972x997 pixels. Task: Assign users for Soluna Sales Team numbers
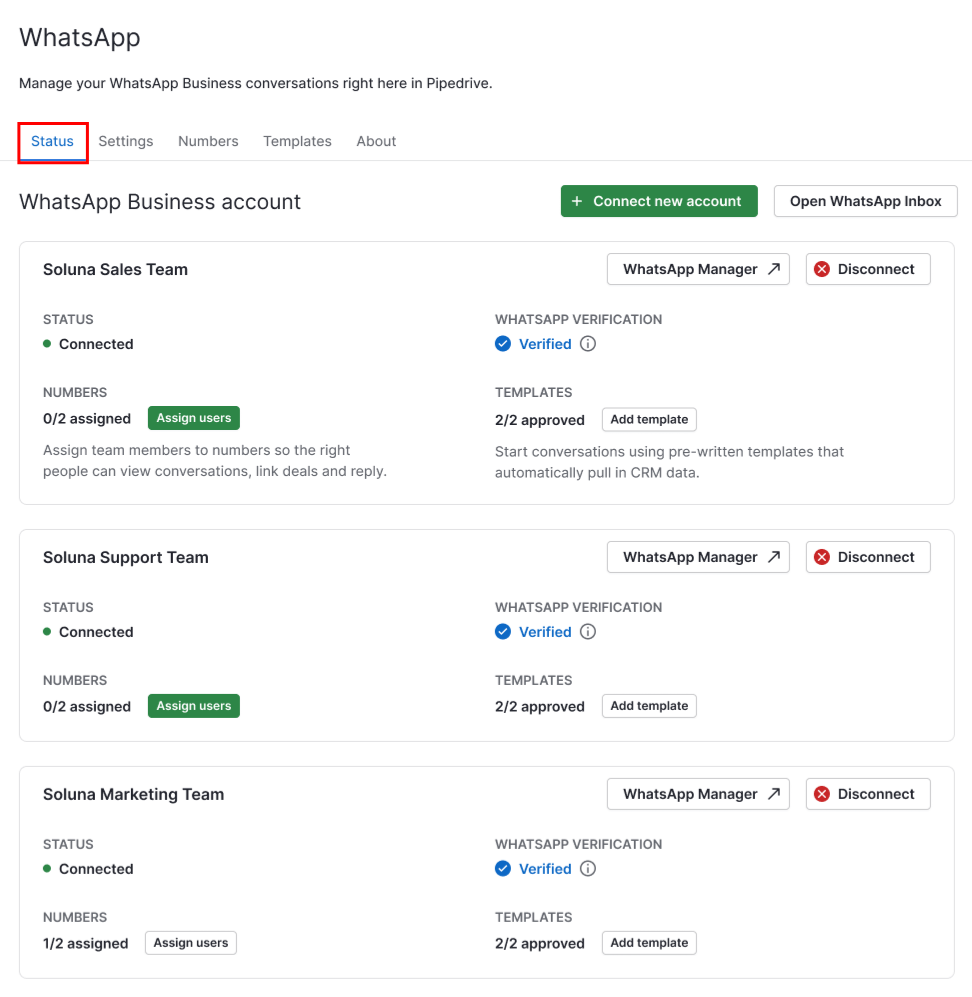194,418
